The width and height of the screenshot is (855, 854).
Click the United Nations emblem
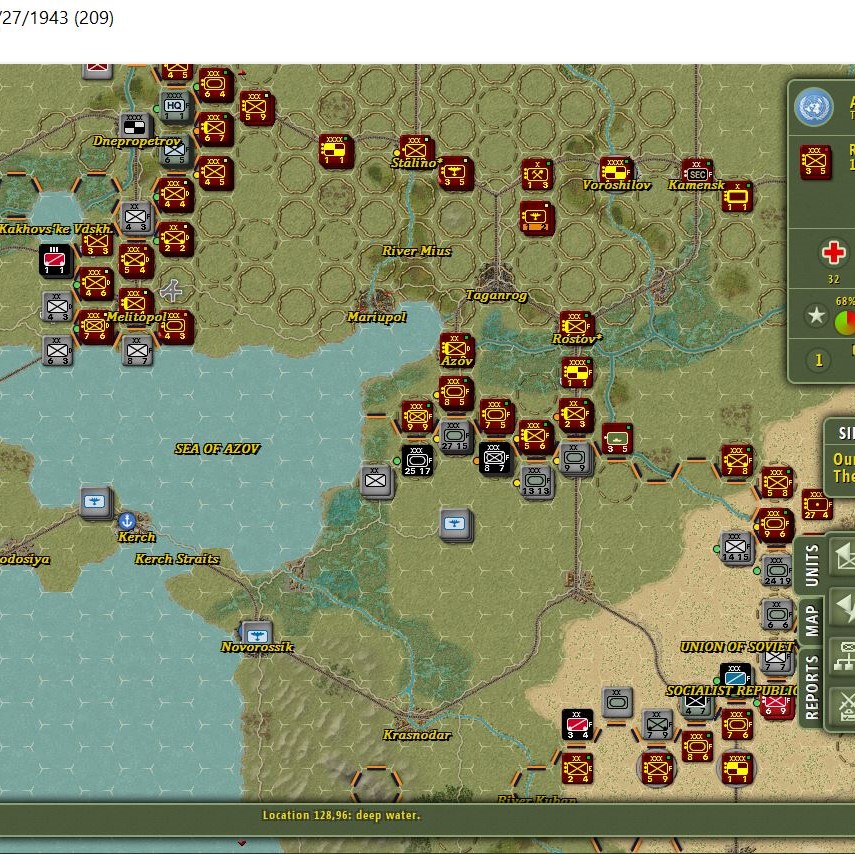coord(814,107)
